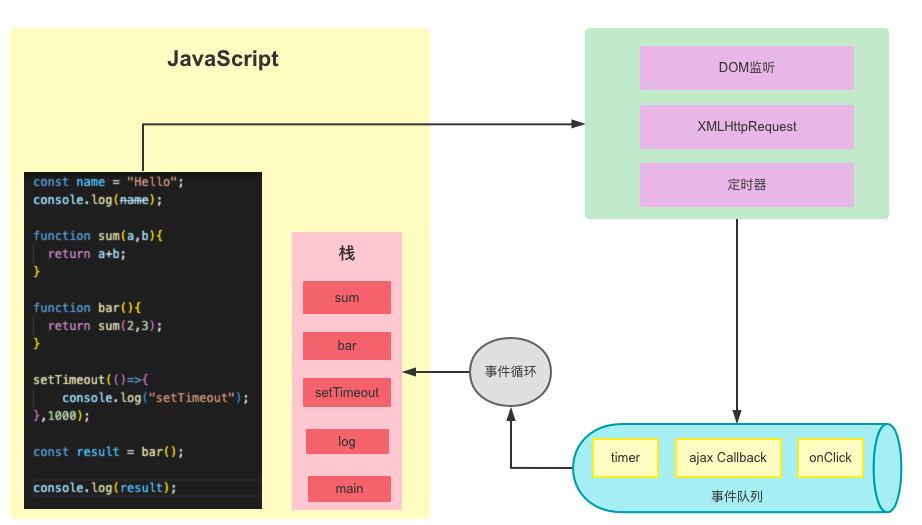
Task: Select the onClick queue item
Action: [x=830, y=458]
